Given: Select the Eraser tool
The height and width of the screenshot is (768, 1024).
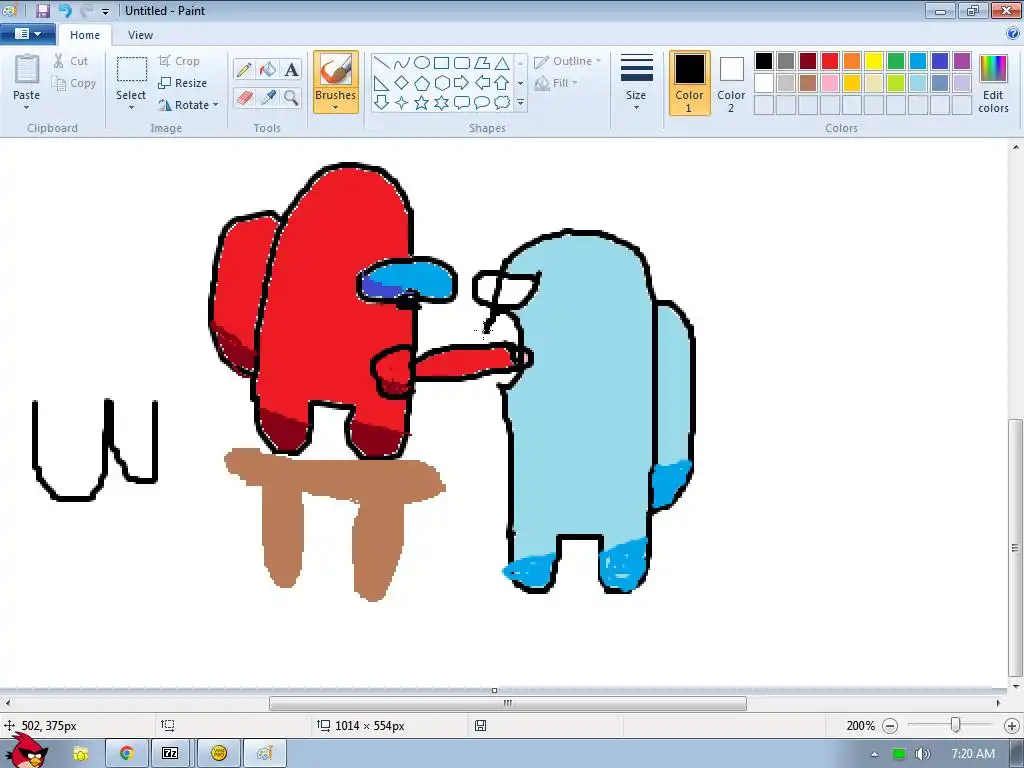Looking at the screenshot, I should tap(244, 98).
